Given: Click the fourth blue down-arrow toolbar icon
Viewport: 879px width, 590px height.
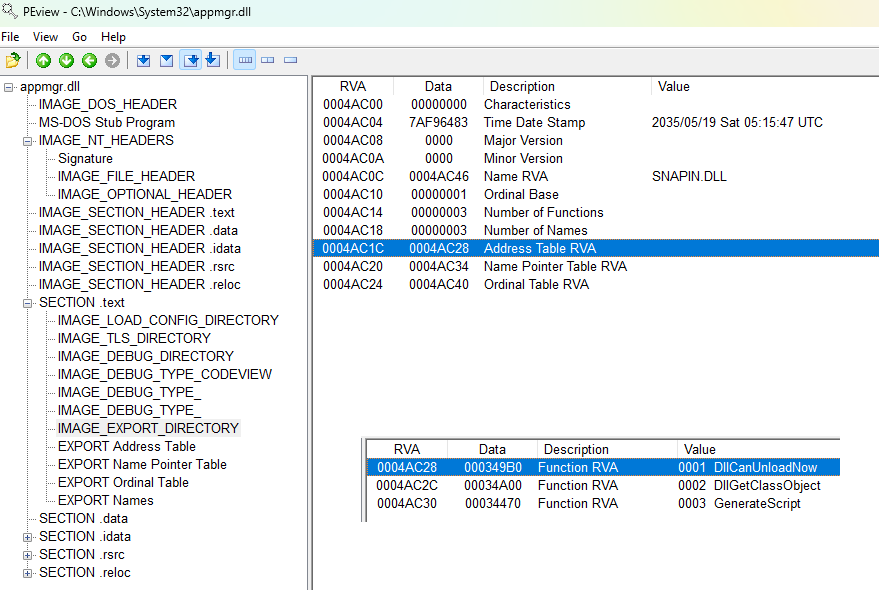Looking at the screenshot, I should click(x=212, y=59).
